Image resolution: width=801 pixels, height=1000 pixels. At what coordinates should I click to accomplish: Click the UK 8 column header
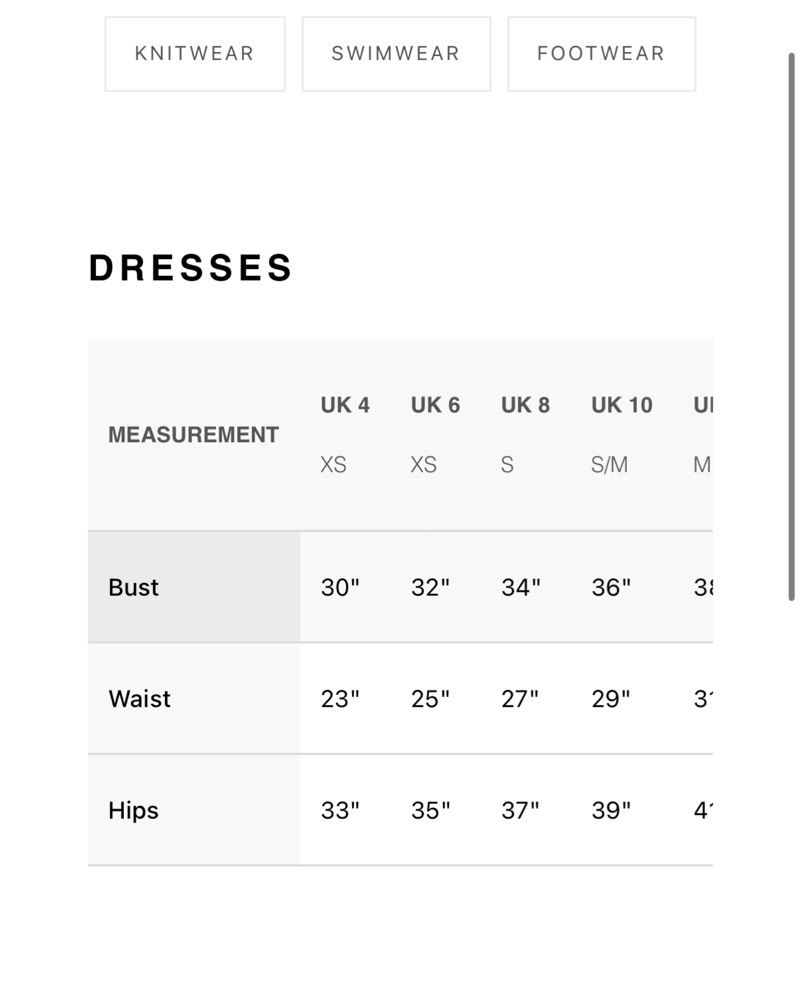(x=525, y=405)
